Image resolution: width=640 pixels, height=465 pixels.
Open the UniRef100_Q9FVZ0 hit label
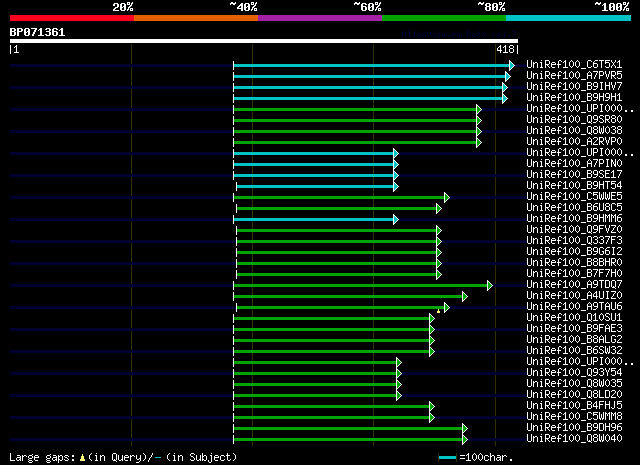click(x=574, y=230)
